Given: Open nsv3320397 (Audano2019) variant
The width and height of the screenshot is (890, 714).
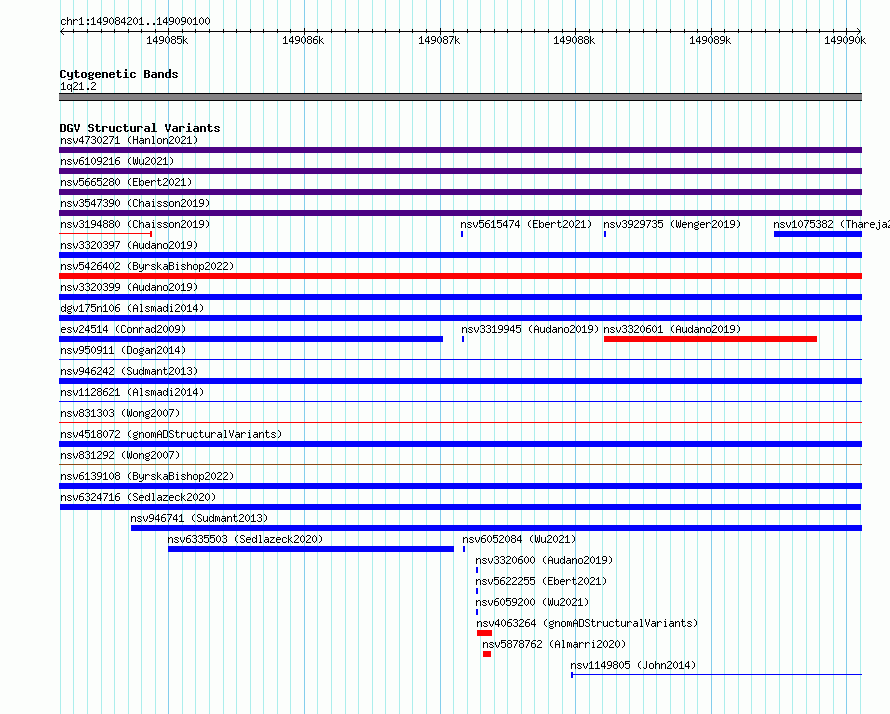Looking at the screenshot, I should point(129,245).
